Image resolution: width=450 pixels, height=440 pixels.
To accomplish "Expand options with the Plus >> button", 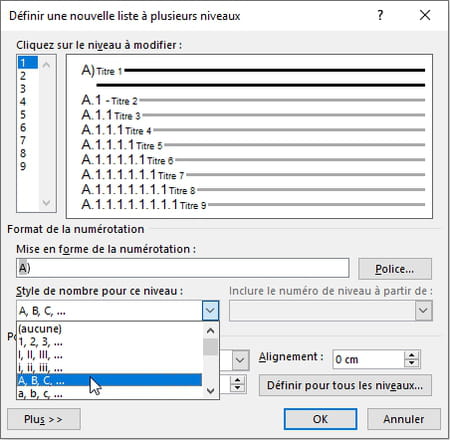I will pyautogui.click(x=44, y=419).
